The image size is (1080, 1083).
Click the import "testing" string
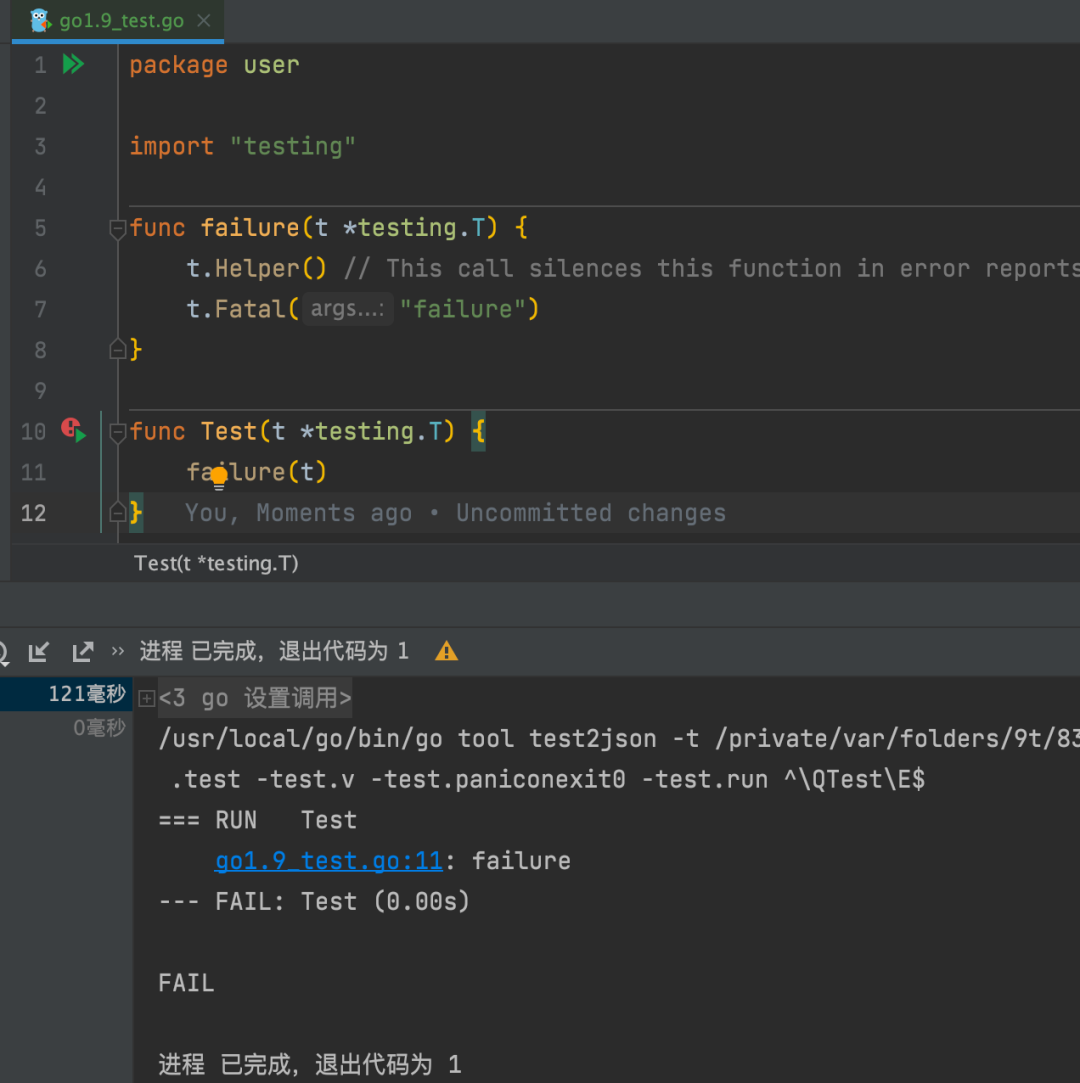[x=293, y=146]
